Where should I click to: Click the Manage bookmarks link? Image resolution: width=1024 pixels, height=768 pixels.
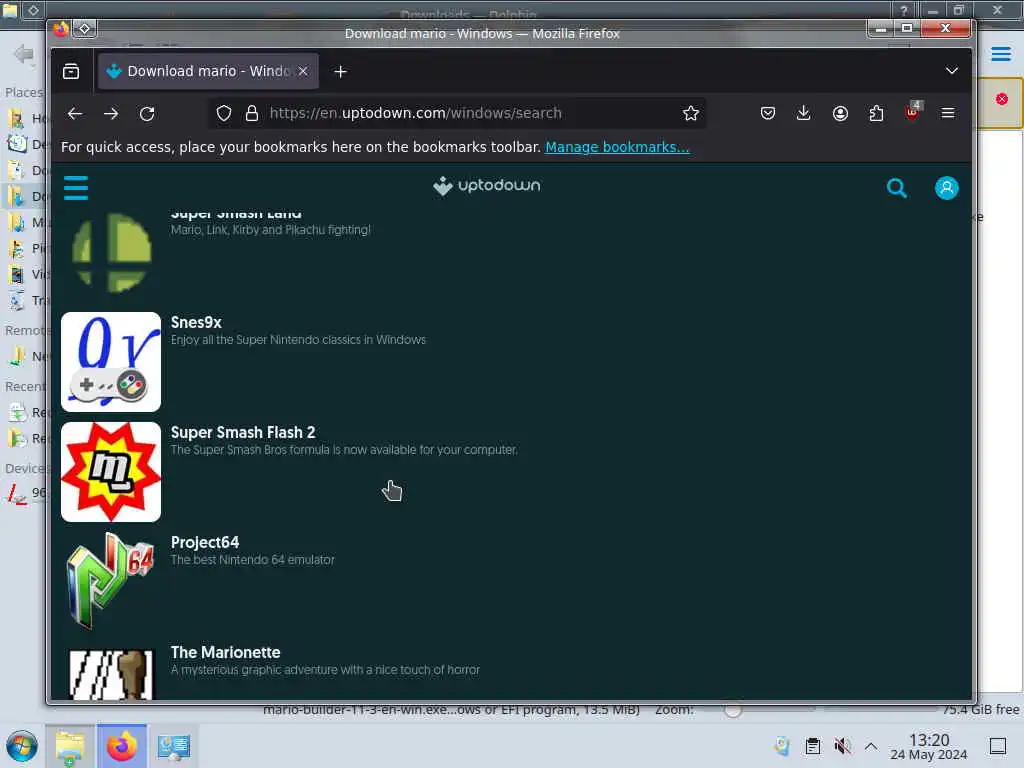pos(617,147)
